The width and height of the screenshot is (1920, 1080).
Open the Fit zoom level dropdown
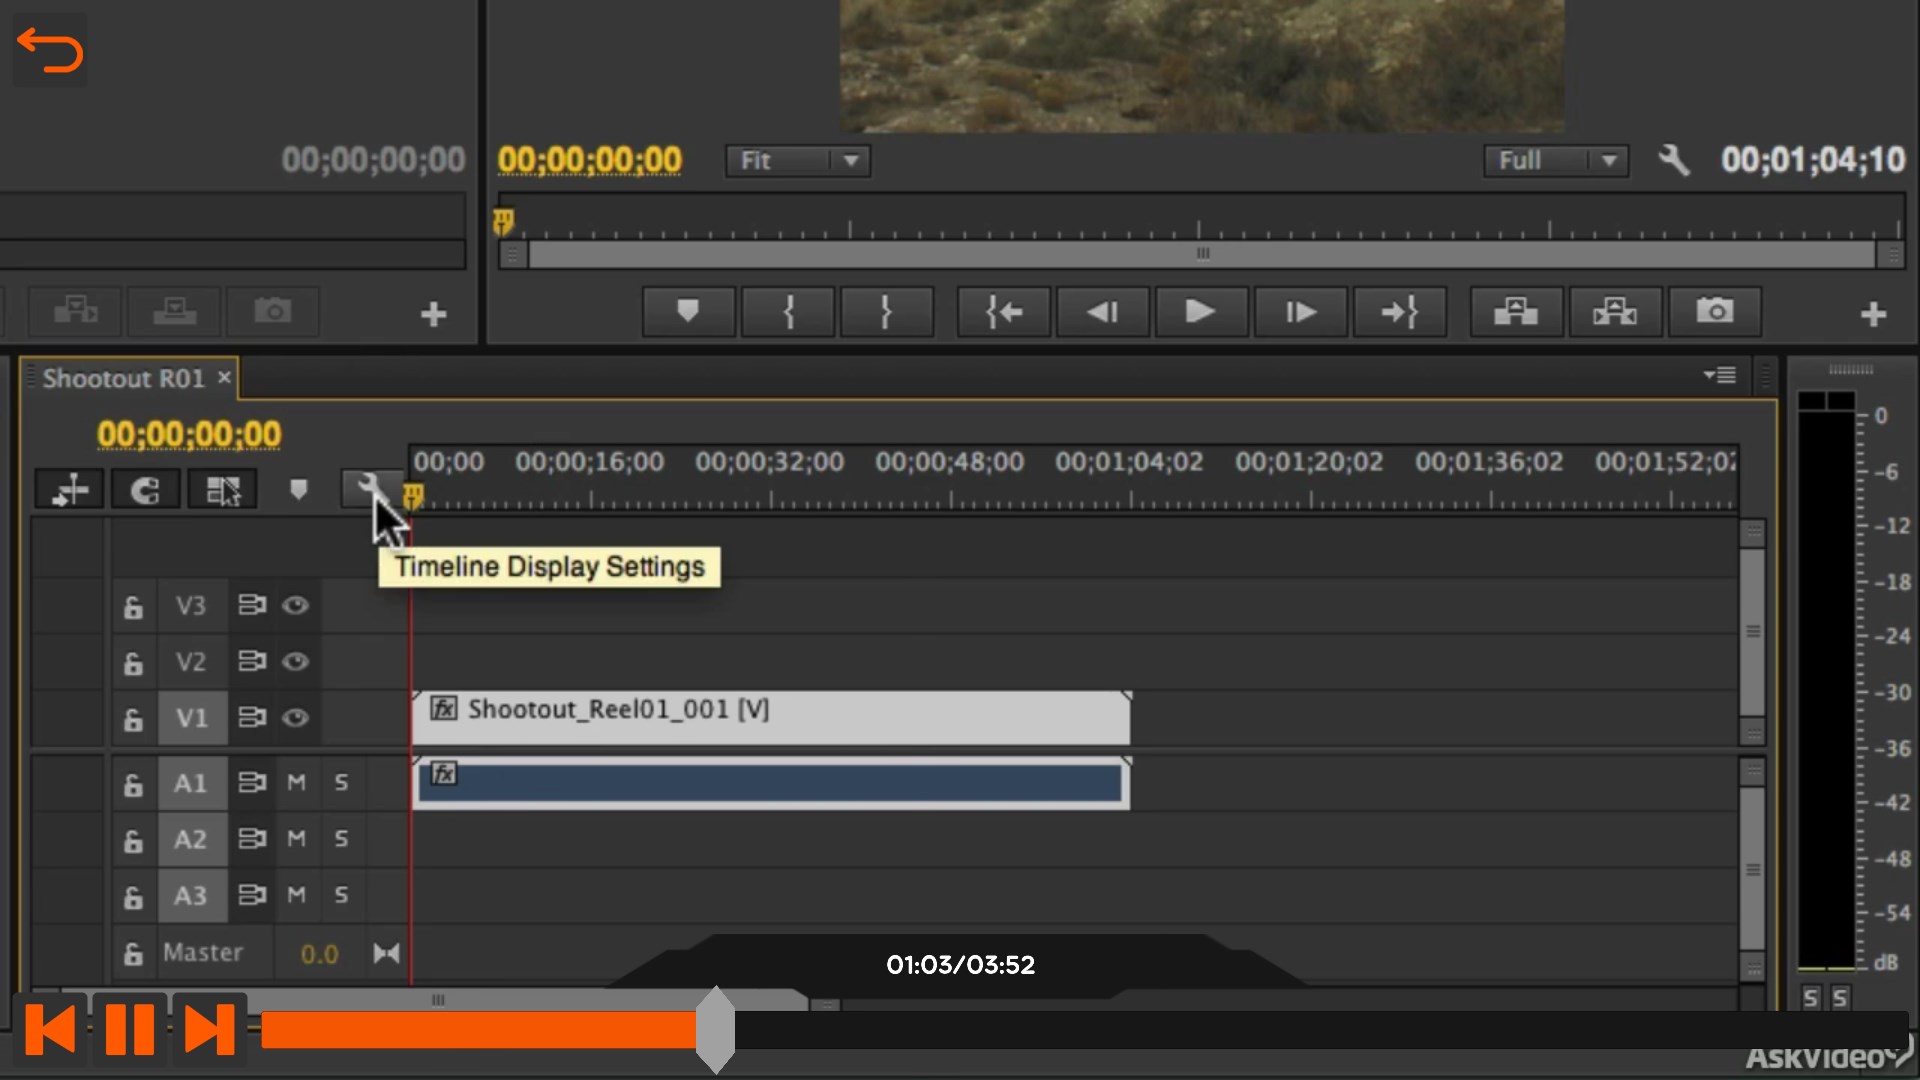[797, 161]
